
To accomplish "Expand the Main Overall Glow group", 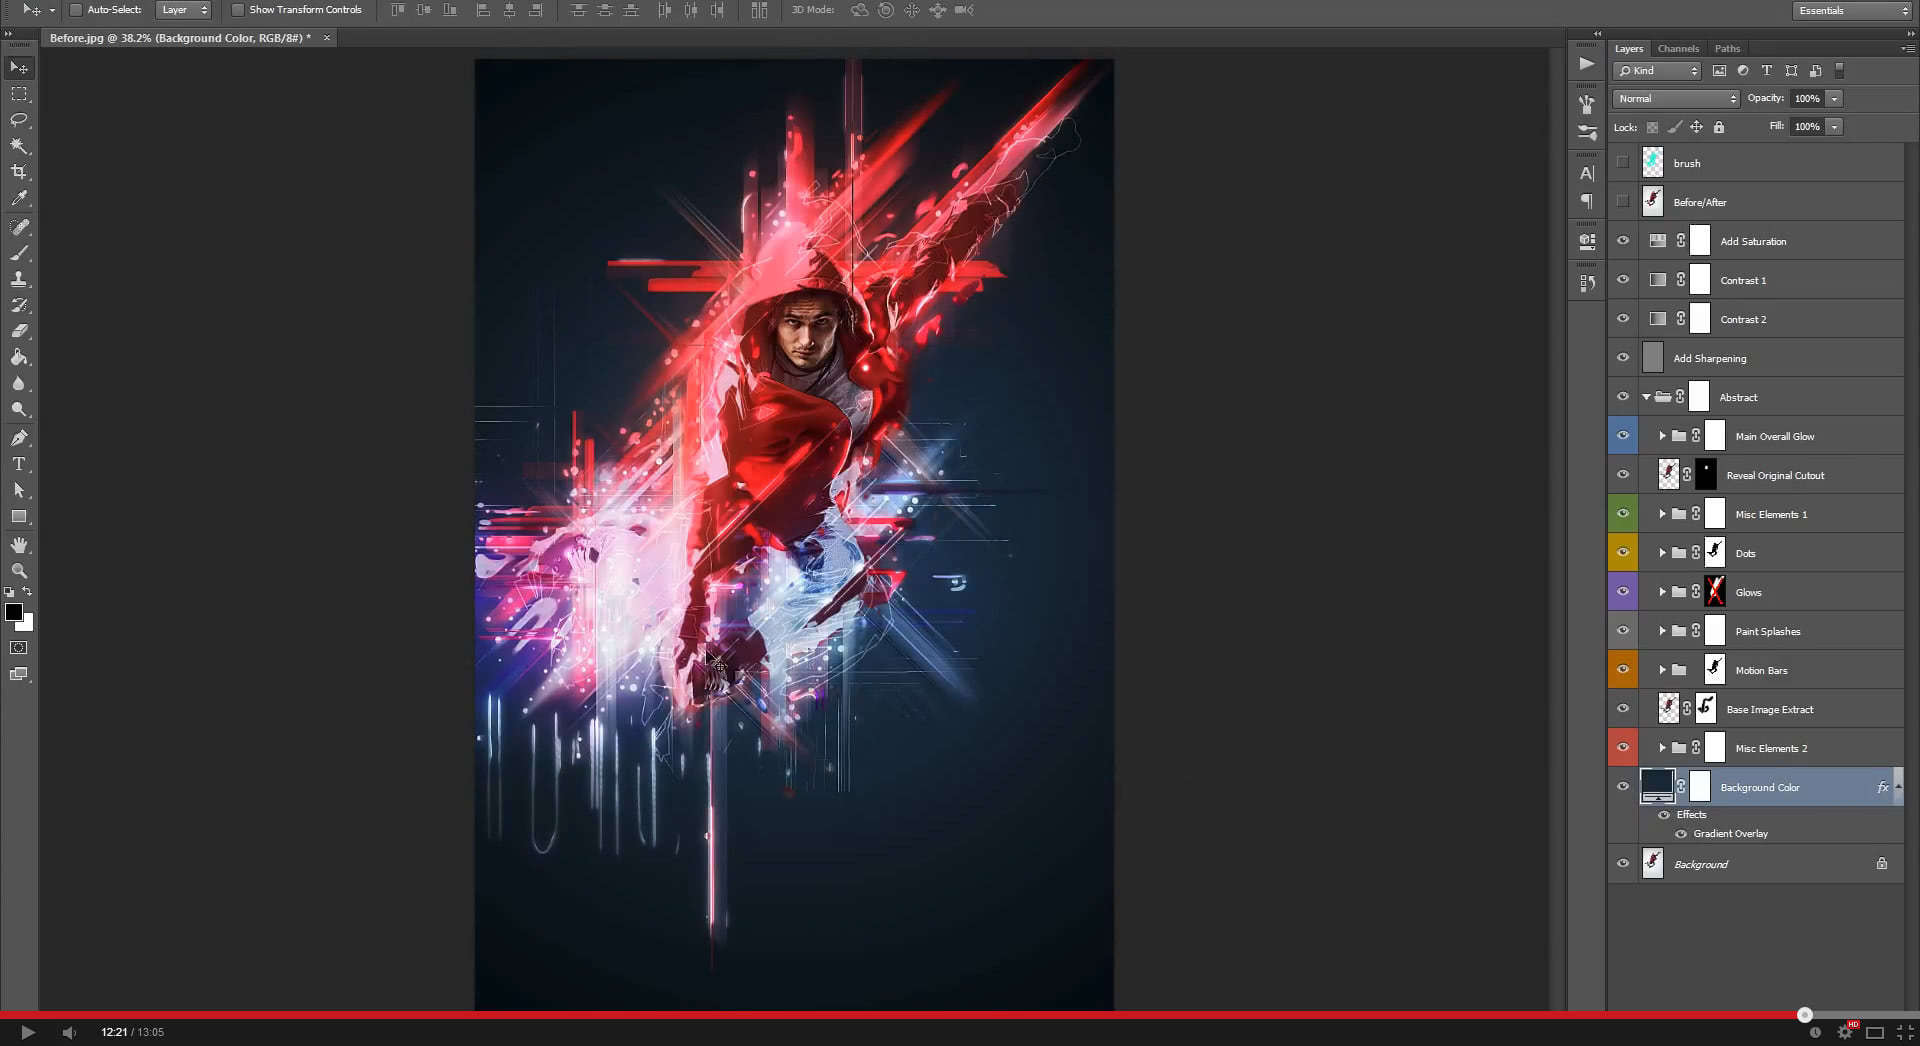I will (x=1662, y=436).
